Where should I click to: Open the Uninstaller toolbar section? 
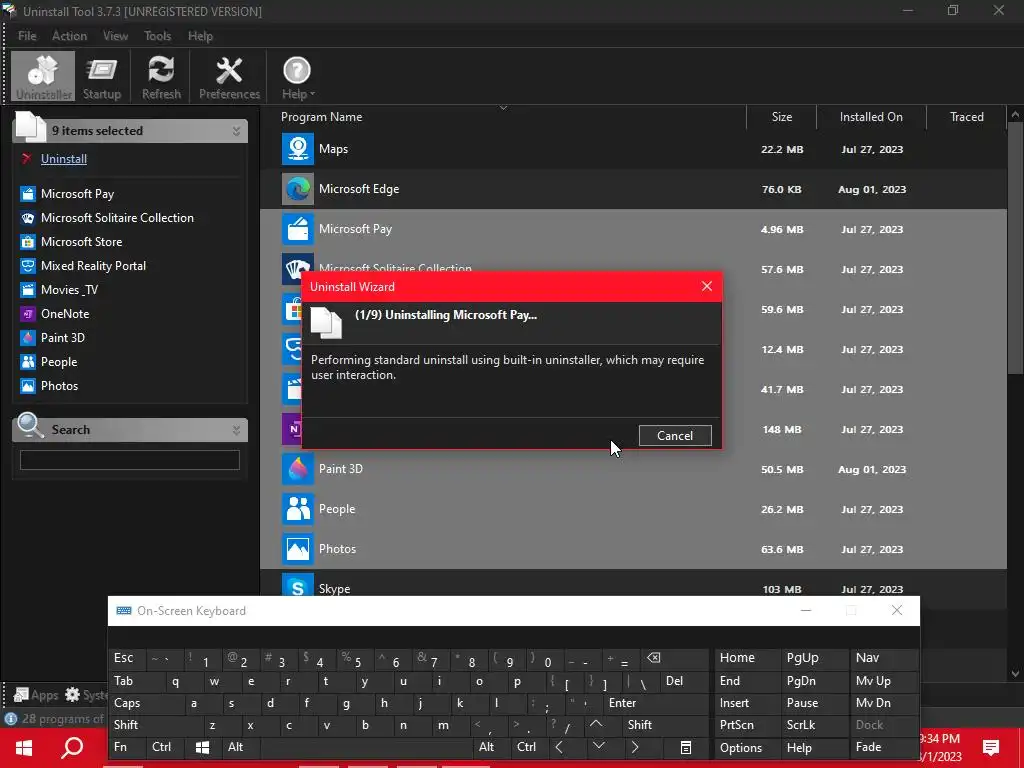pos(43,77)
